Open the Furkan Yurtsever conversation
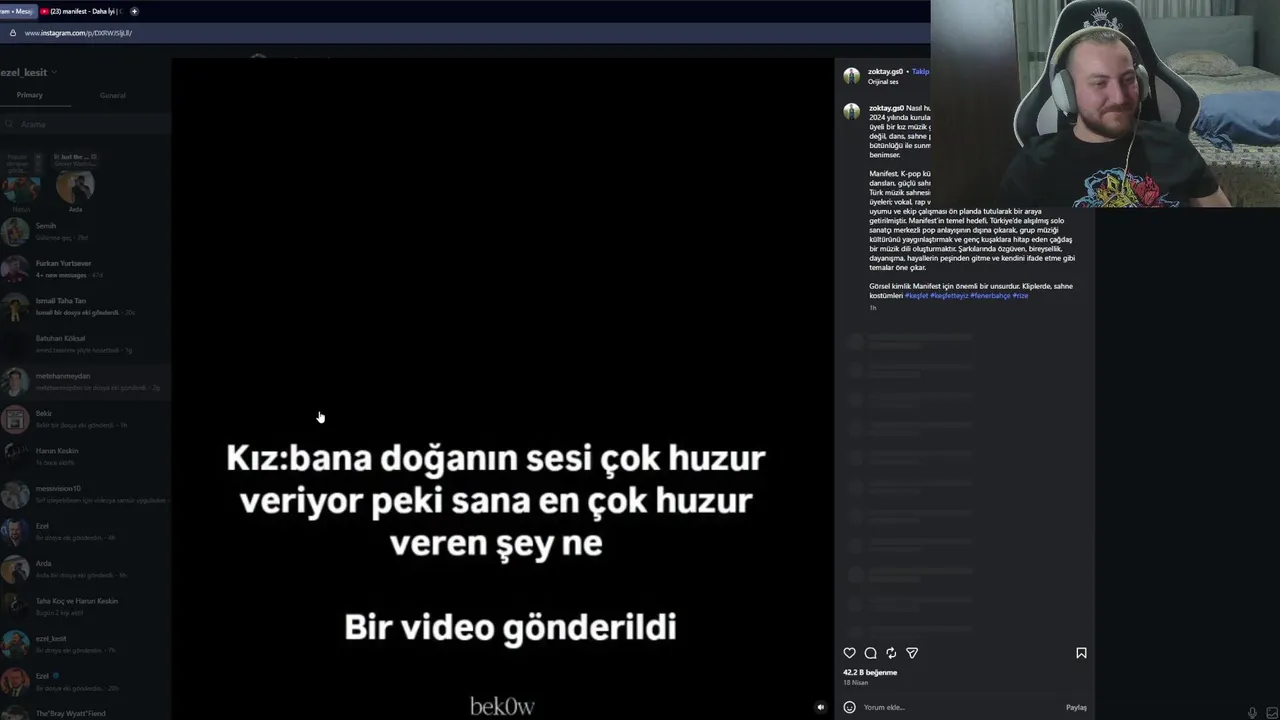The image size is (1280, 720). [x=85, y=269]
